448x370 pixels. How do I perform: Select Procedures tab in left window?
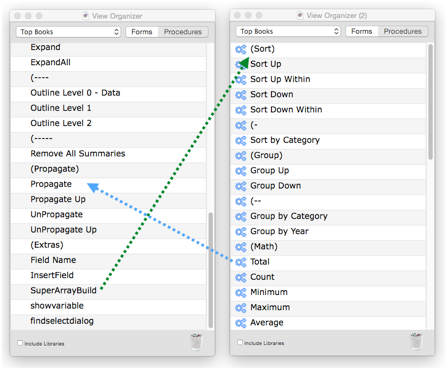(x=183, y=32)
